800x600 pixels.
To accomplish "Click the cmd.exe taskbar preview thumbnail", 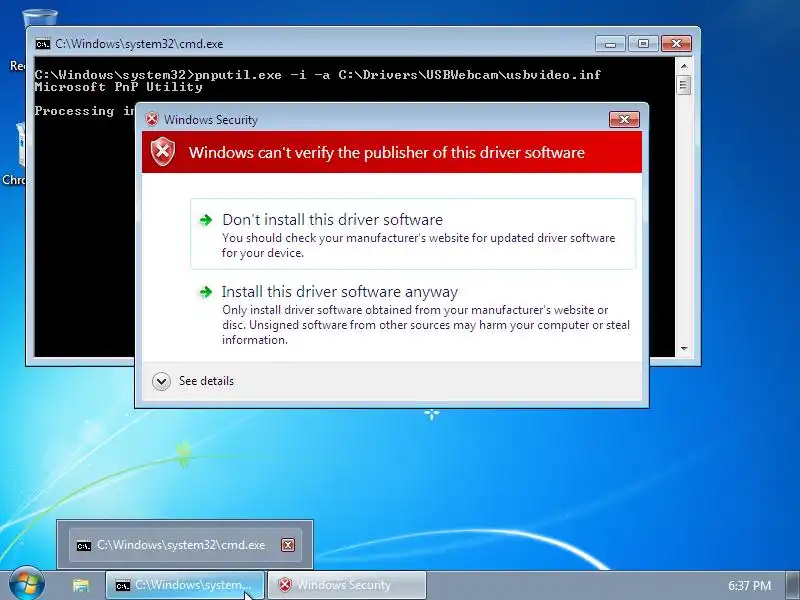I will pos(185,545).
